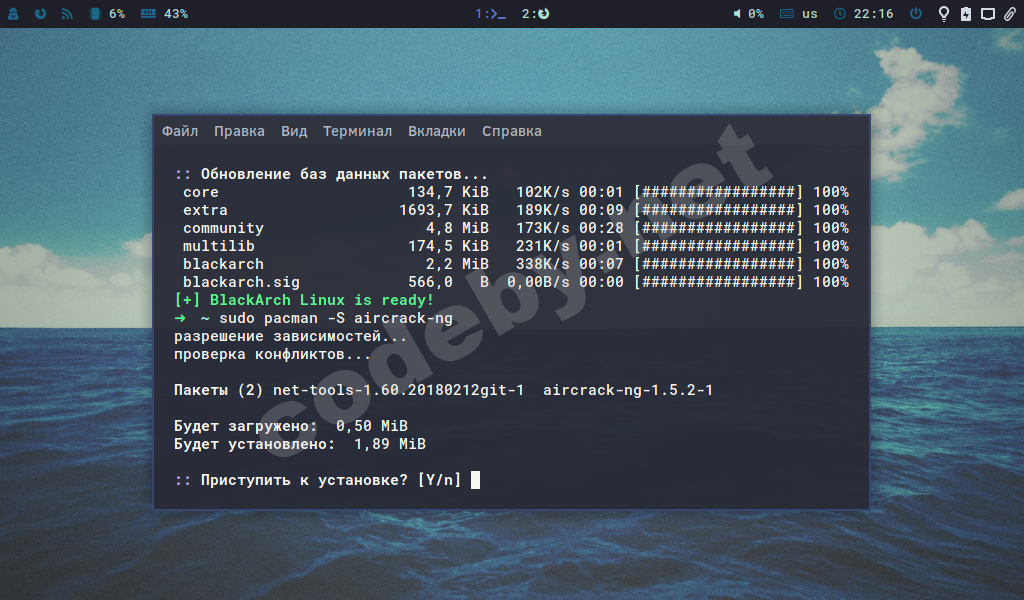Click the RSS feed icon
The image size is (1024, 600).
[67, 14]
